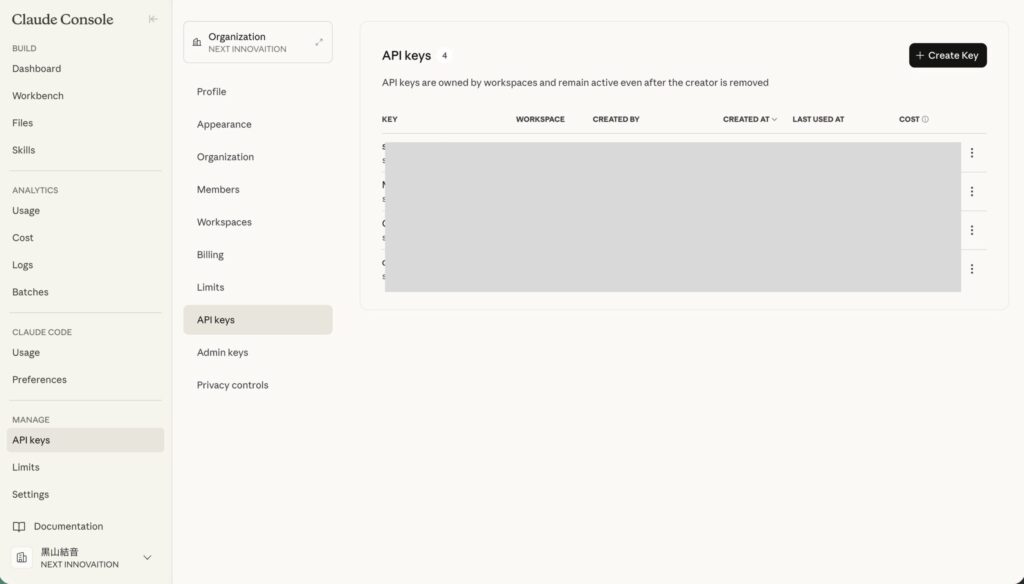Expand the account menu chevron at bottom
This screenshot has height=584, width=1024.
tap(147, 558)
